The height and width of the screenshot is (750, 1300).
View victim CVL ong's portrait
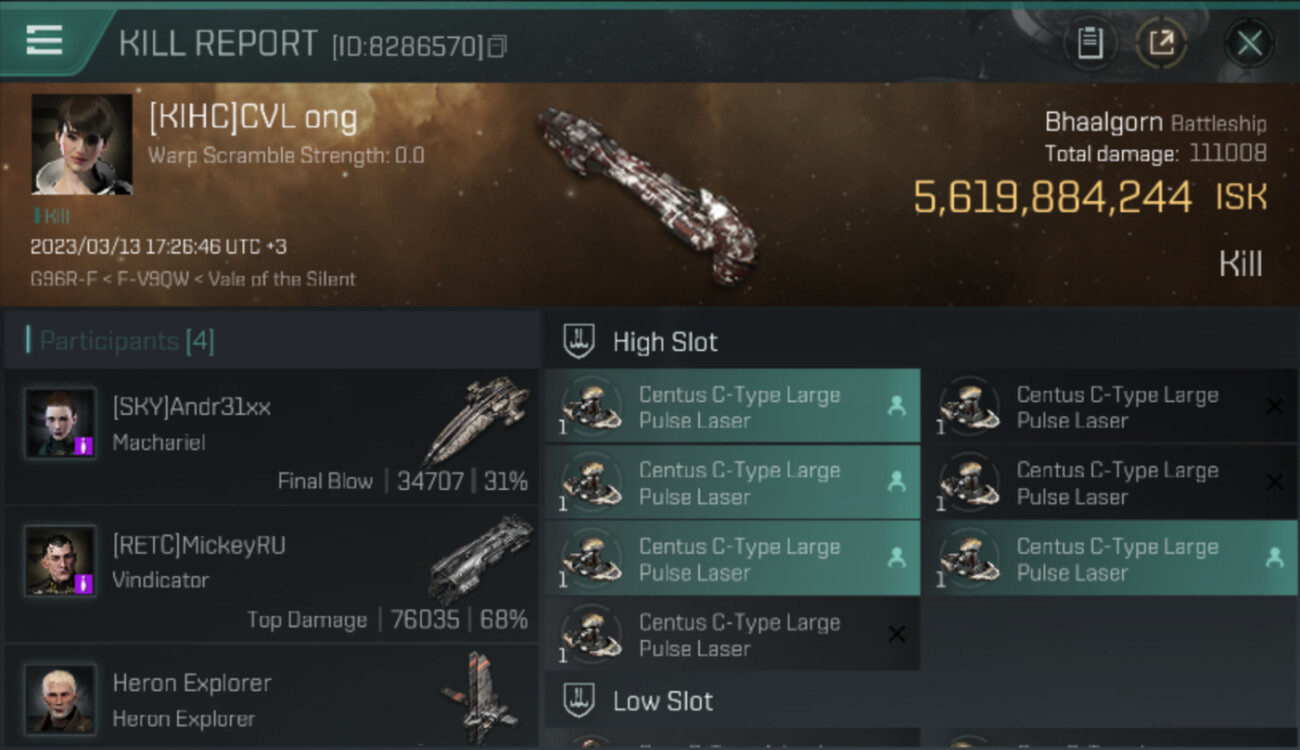coord(82,144)
